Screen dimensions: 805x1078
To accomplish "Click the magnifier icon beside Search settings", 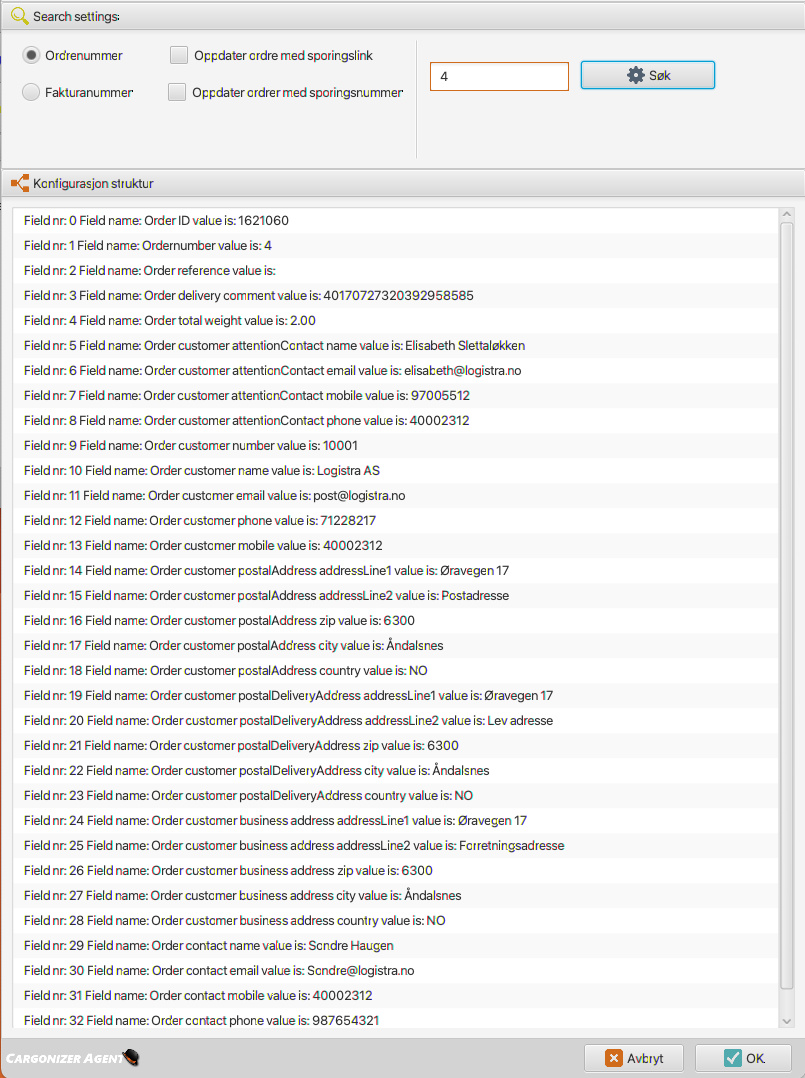I will coord(19,16).
